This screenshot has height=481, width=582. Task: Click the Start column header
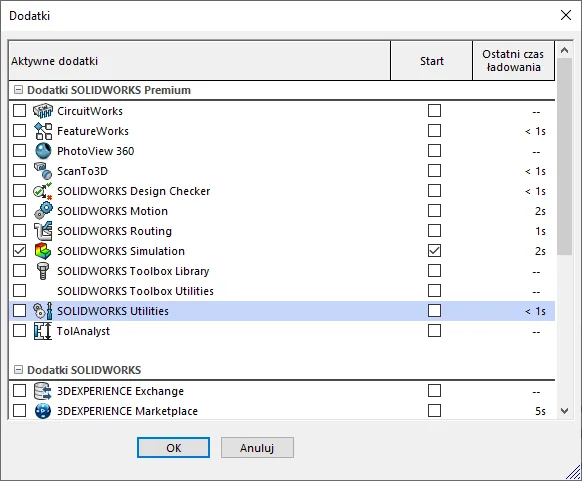432,60
